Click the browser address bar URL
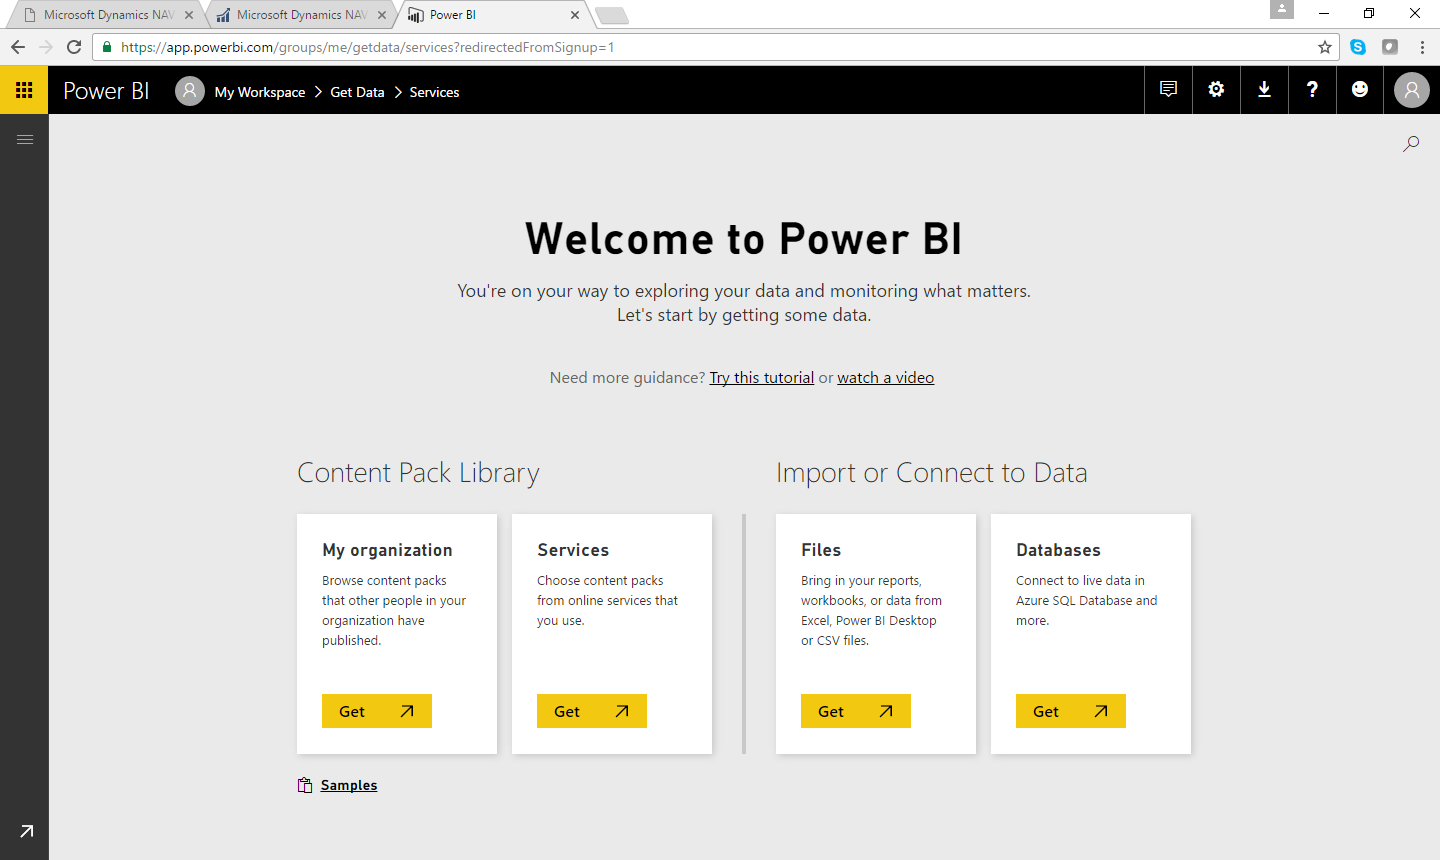Viewport: 1440px width, 860px height. coord(600,47)
